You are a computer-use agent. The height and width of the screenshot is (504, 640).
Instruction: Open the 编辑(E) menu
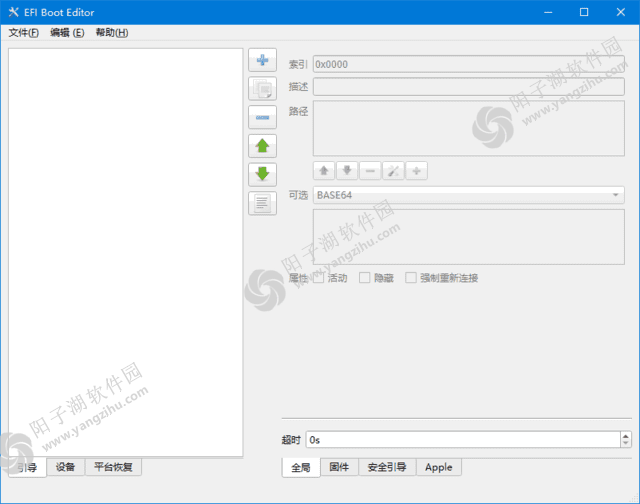(67, 33)
